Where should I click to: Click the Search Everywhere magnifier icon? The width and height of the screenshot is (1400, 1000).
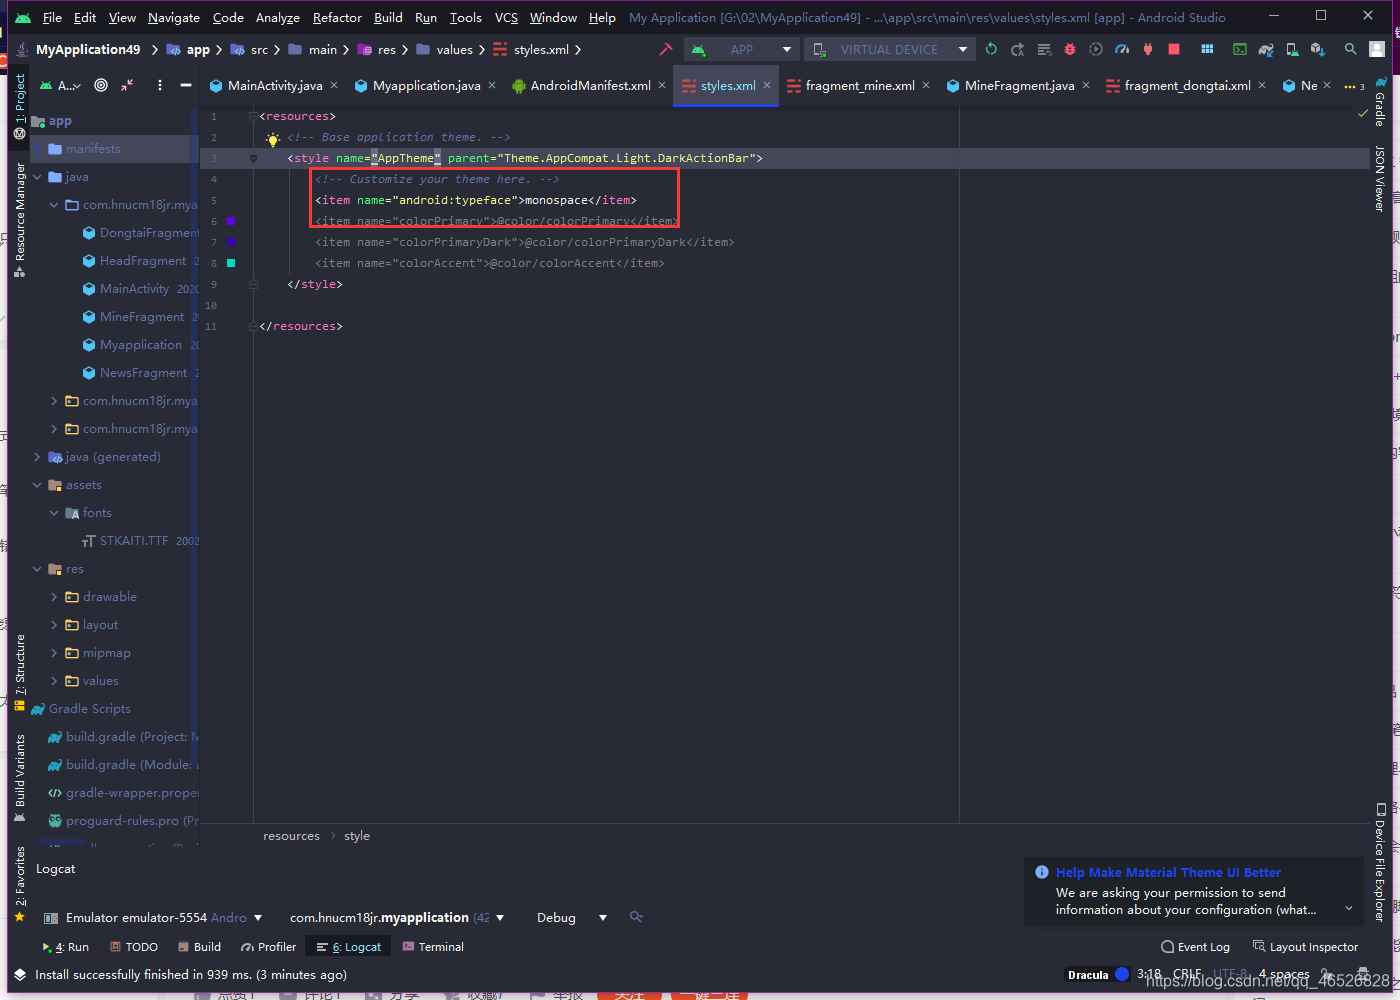point(1351,49)
